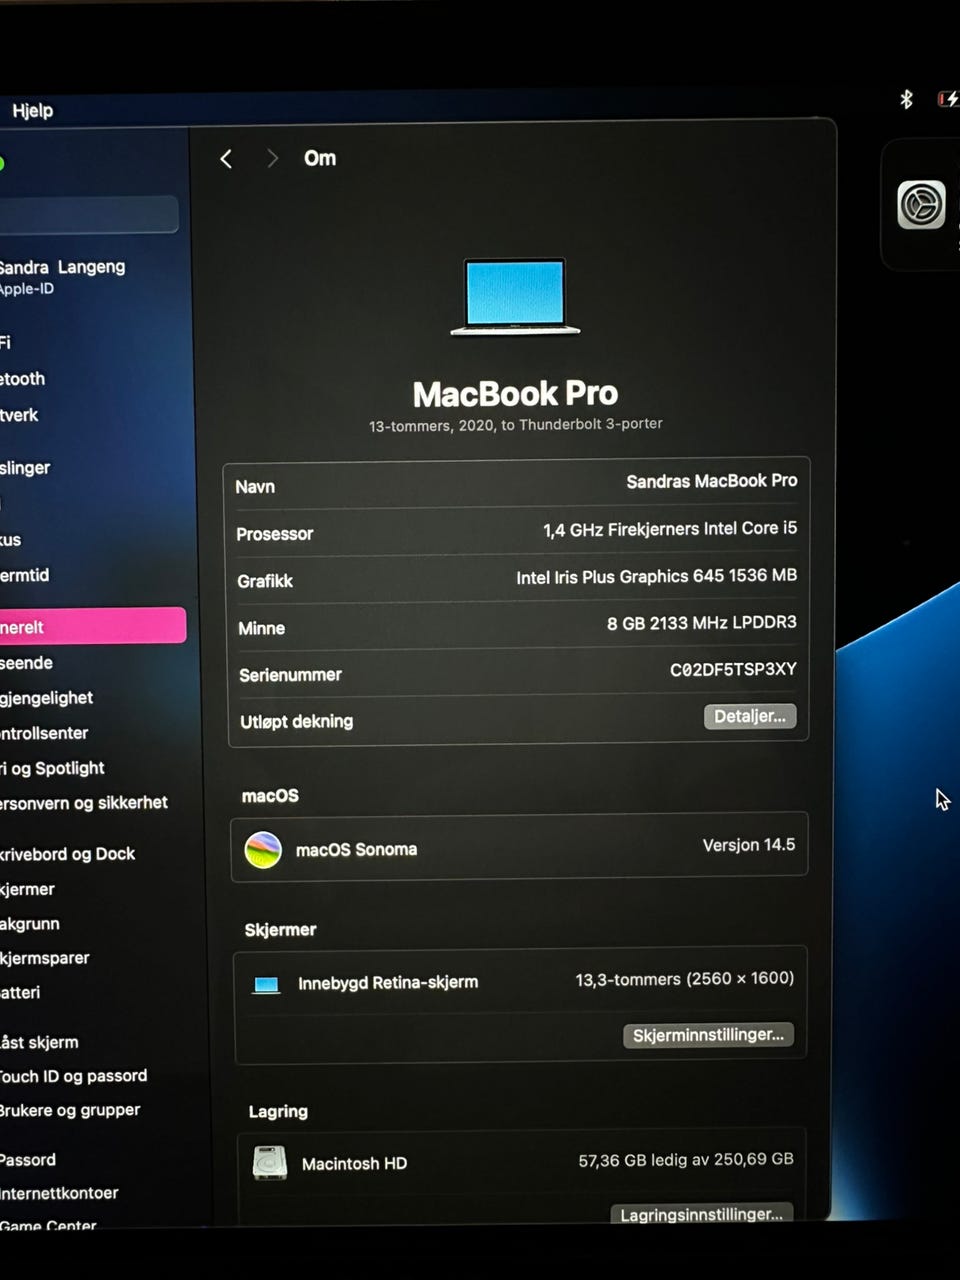Click the processor value 1,4 GHz Intel Core i5
Screen dimensions: 960x1280
(x=670, y=528)
